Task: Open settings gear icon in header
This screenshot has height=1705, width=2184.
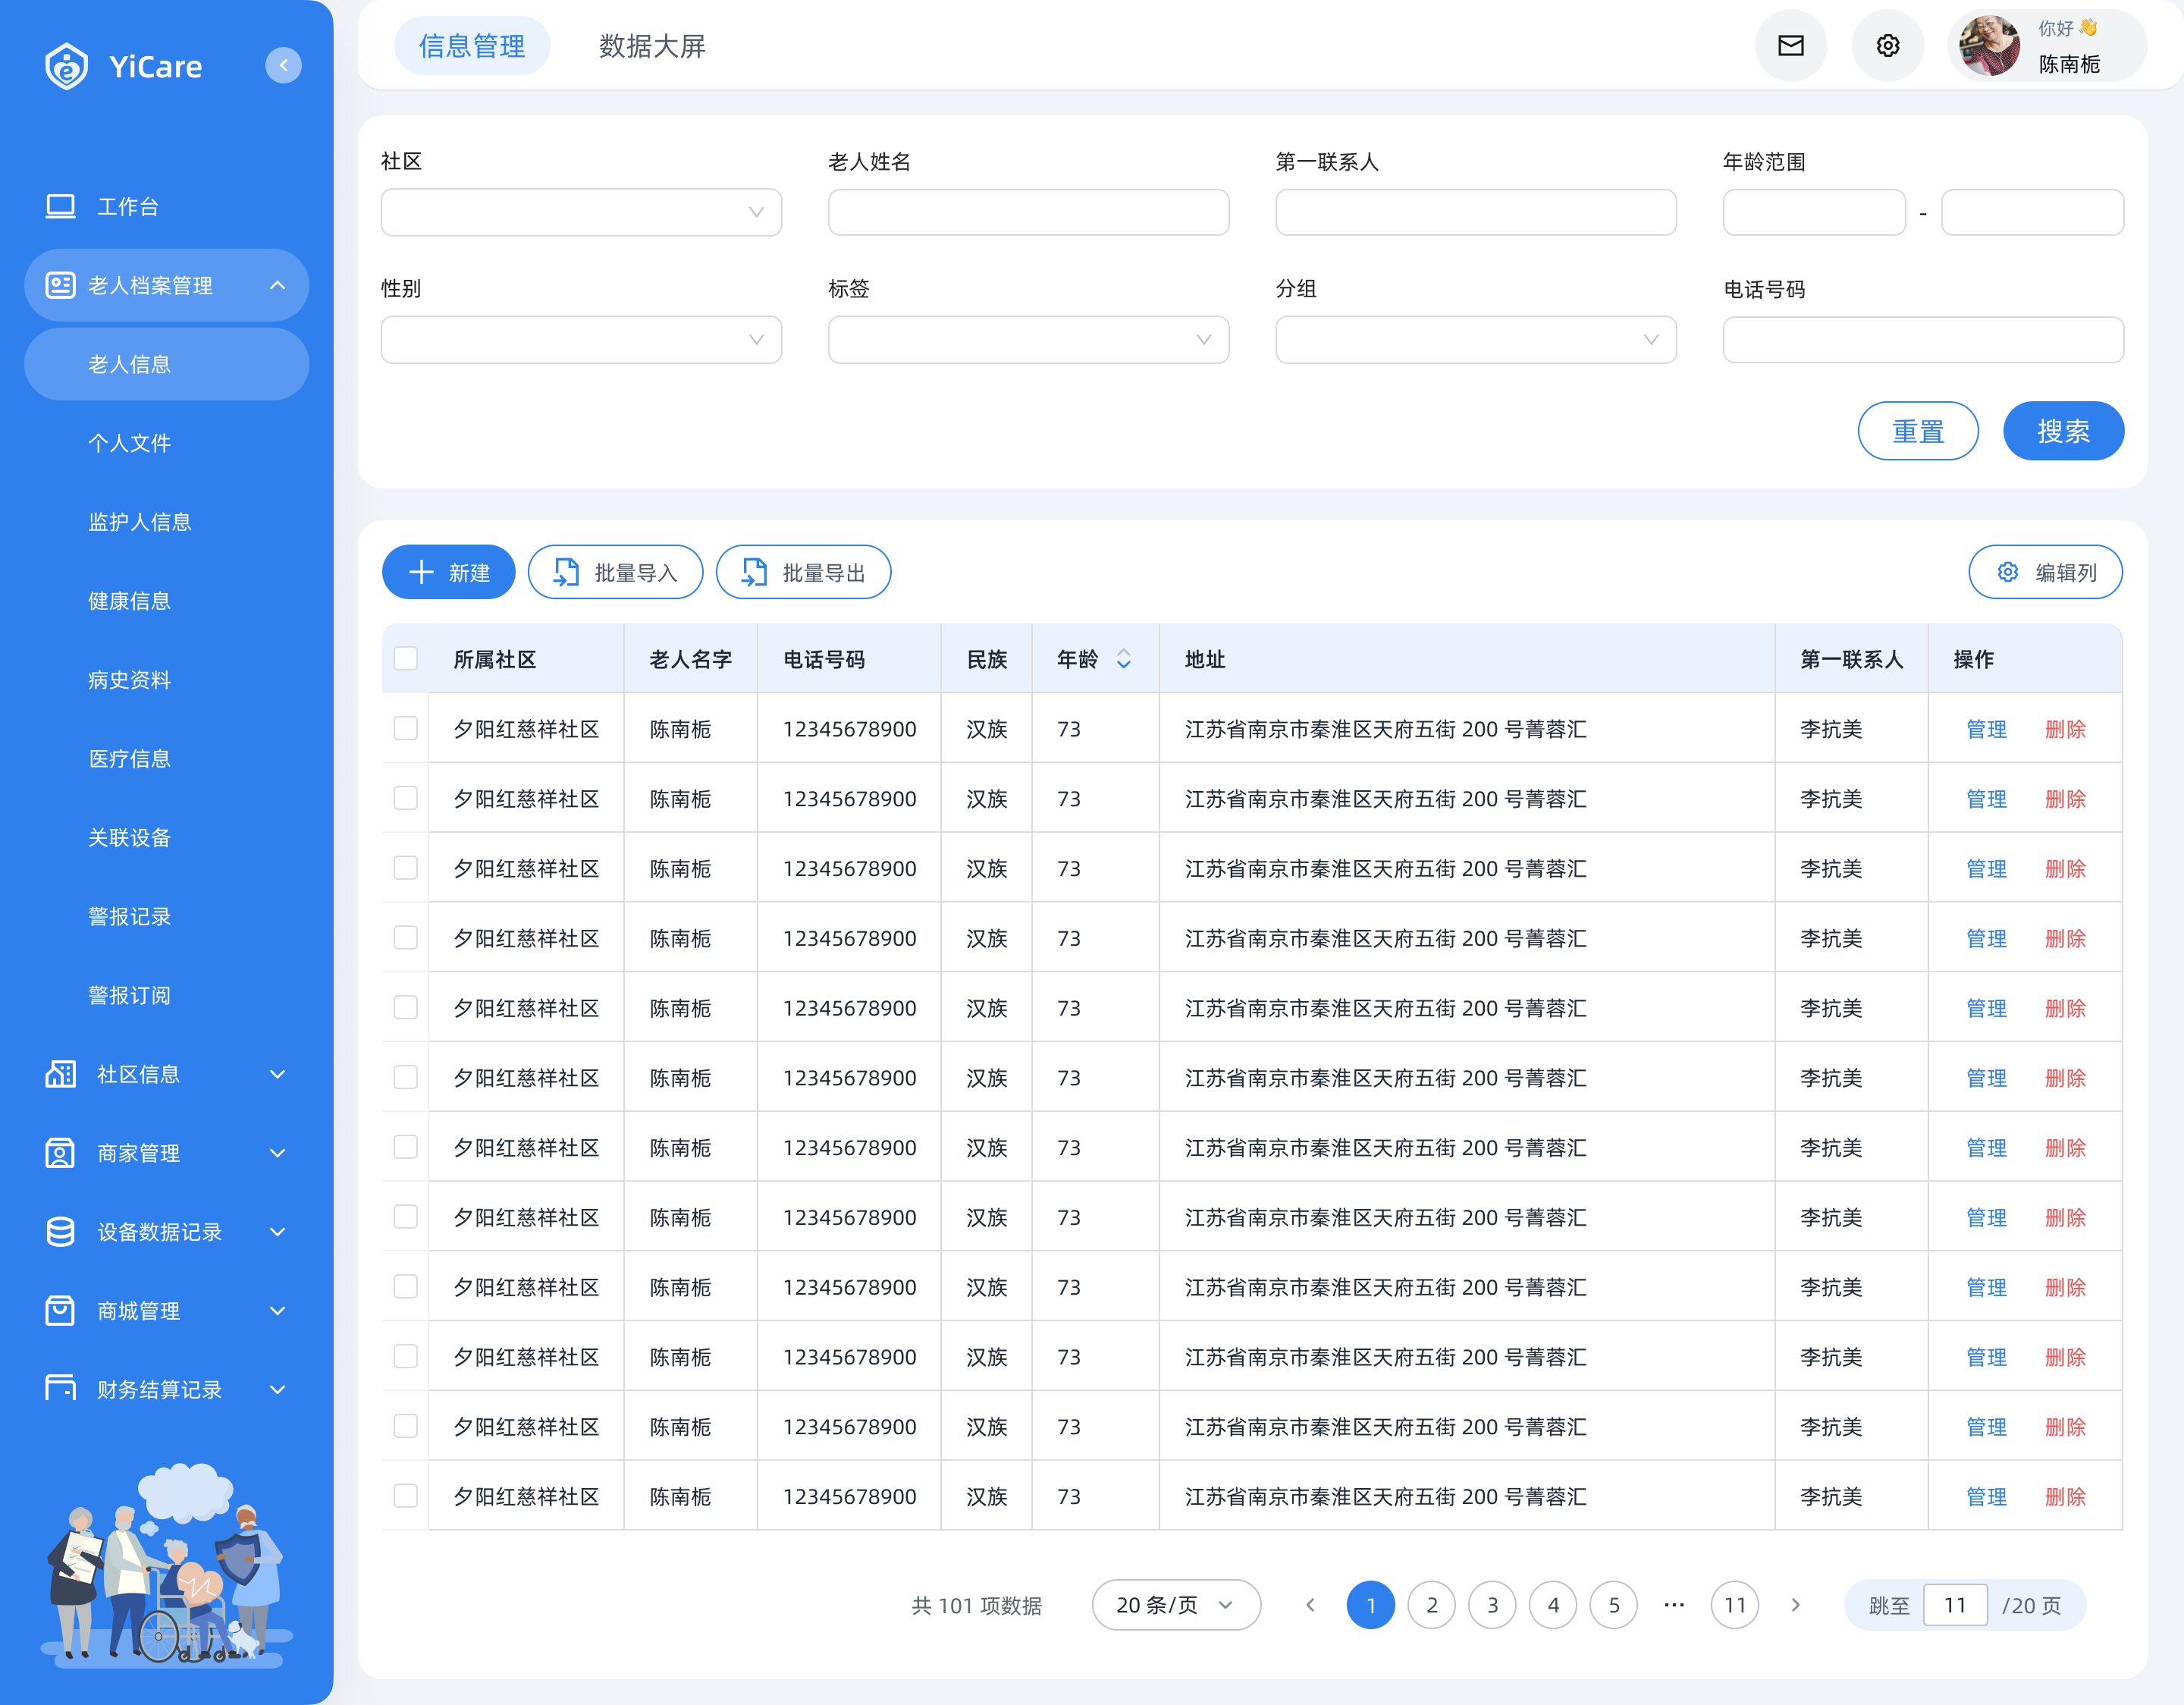Action: pyautogui.click(x=1887, y=46)
